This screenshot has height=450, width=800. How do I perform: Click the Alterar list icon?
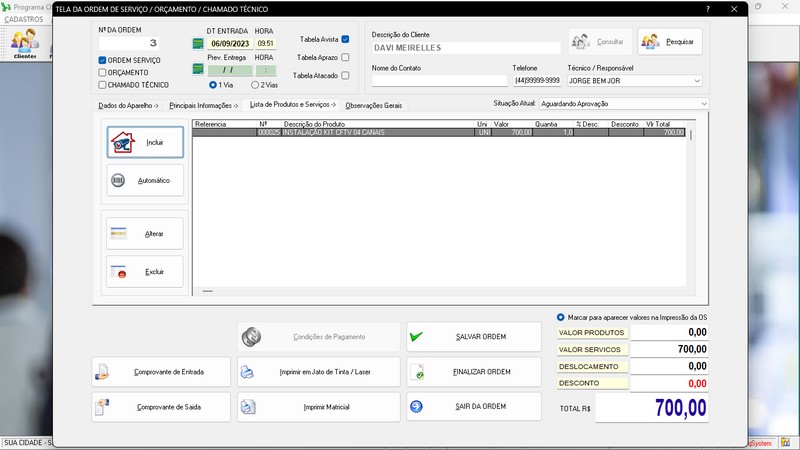[118, 234]
